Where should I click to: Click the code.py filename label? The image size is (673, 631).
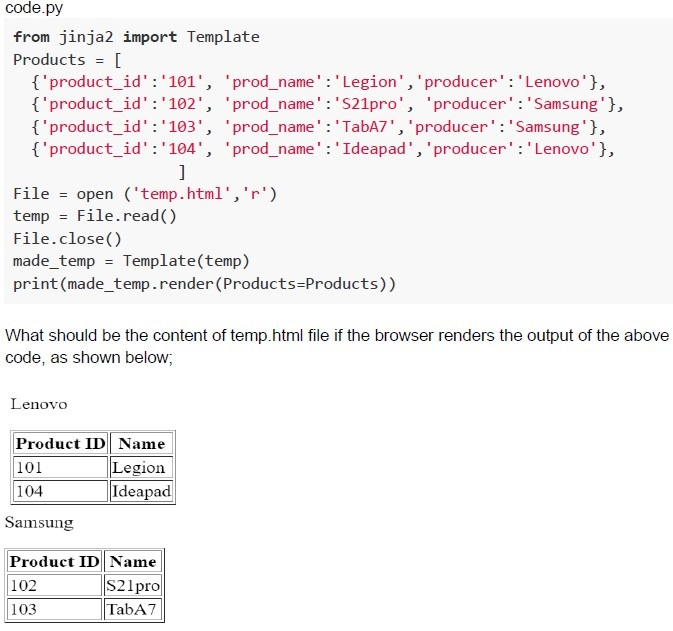pyautogui.click(x=34, y=8)
